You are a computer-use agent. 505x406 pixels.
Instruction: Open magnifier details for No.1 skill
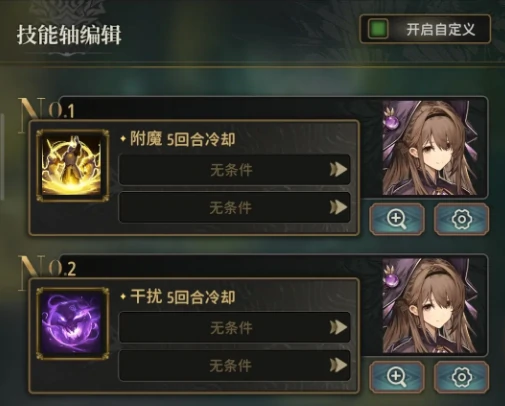point(397,219)
